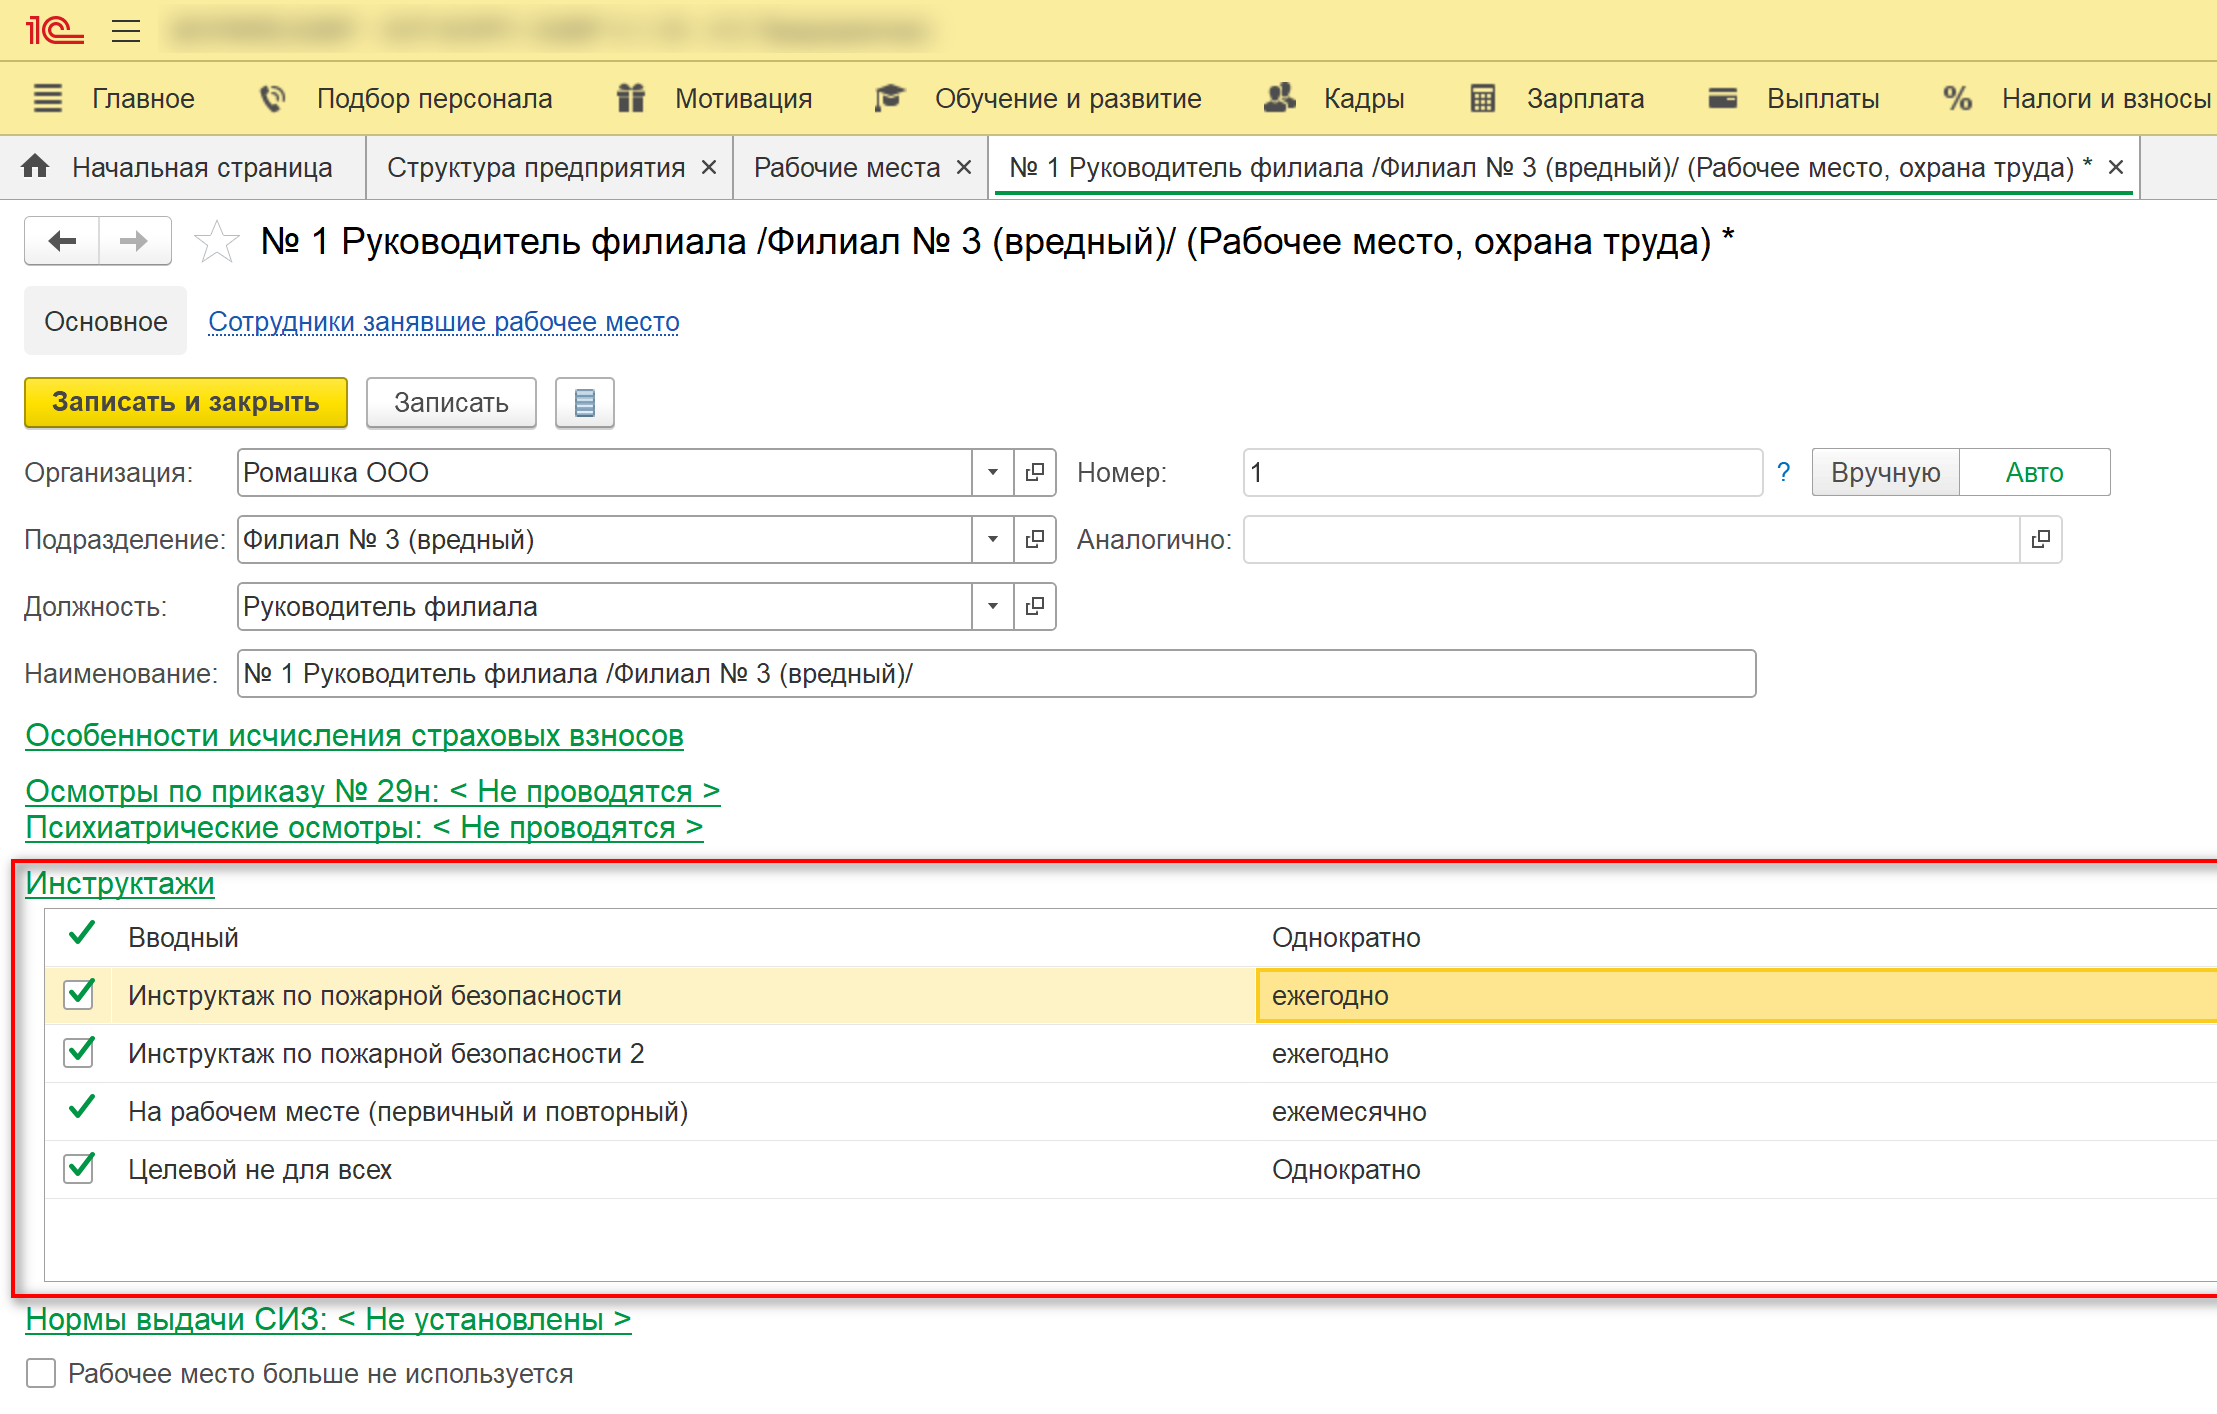
Task: Open the Должность dropdown arrow
Action: pyautogui.click(x=992, y=607)
